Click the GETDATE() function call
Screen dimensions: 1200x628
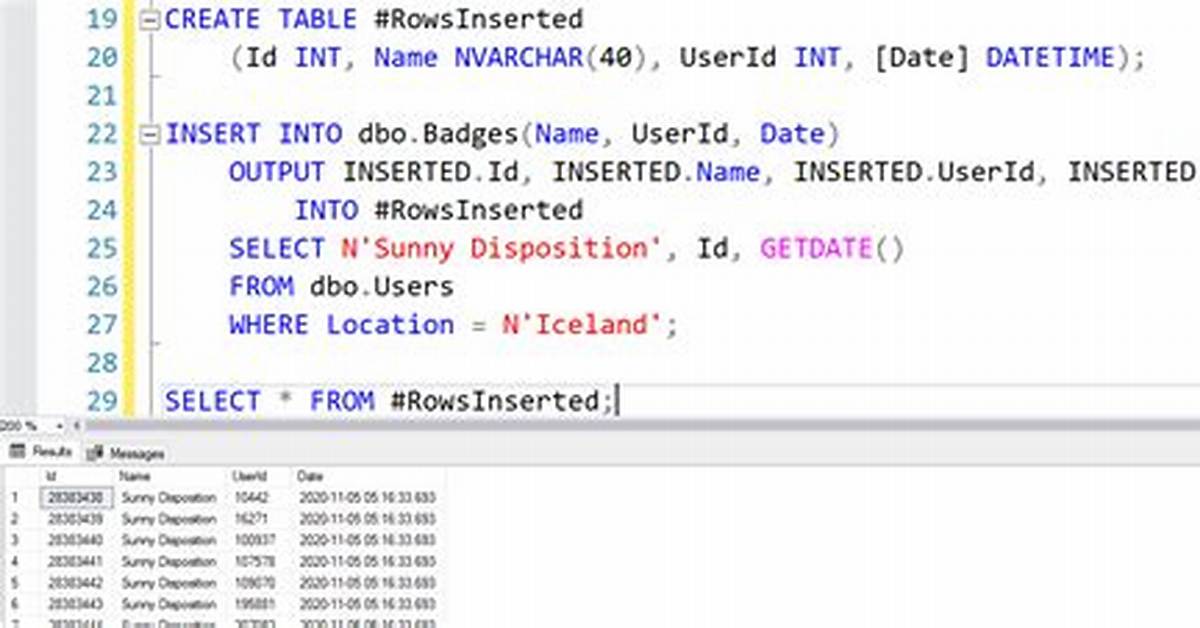(832, 248)
